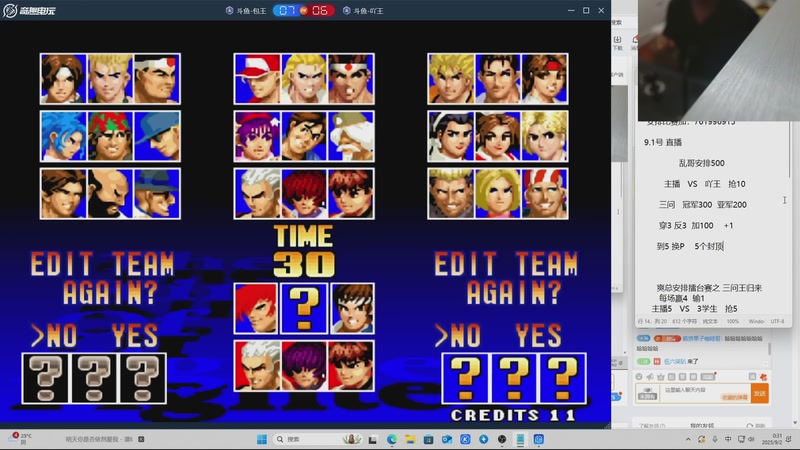Open the blue K app on taskbar

pyautogui.click(x=465, y=439)
